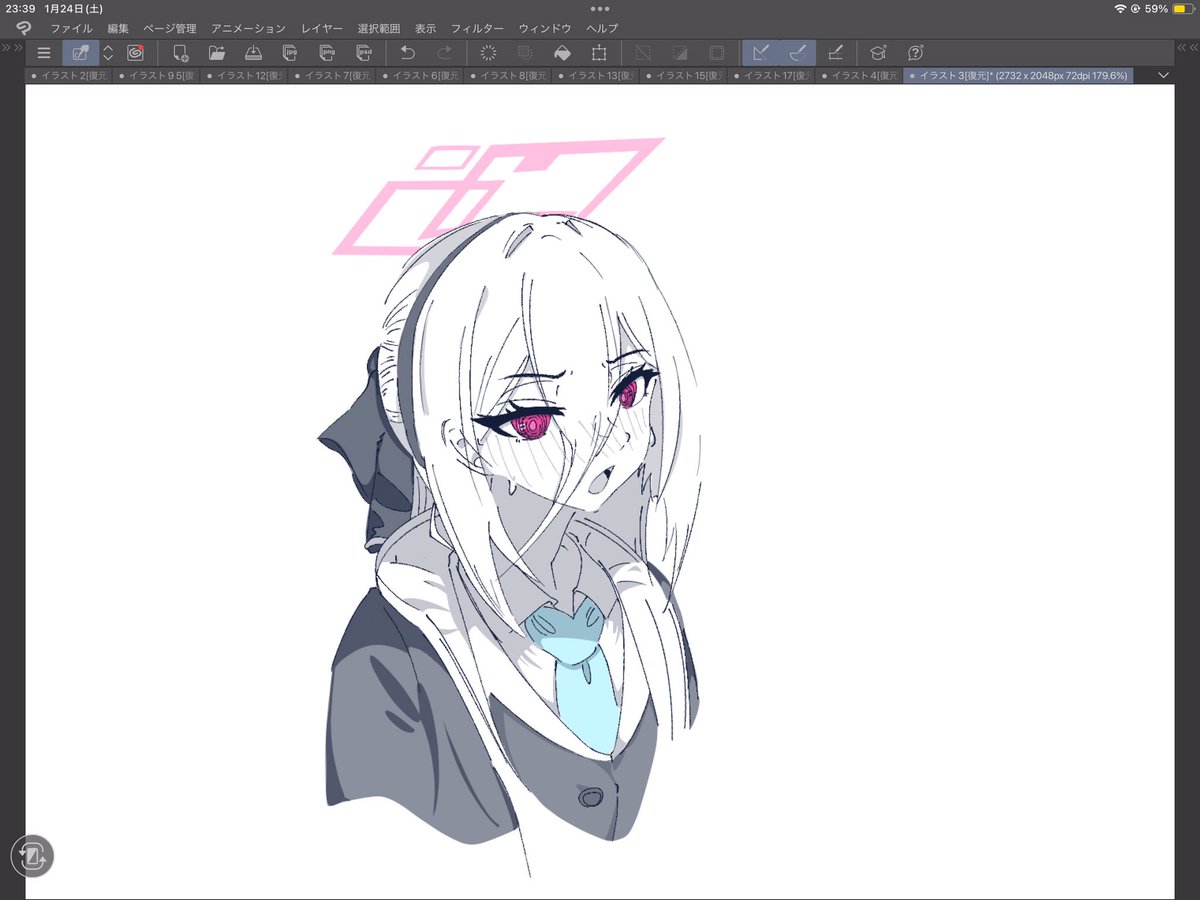The image size is (1200, 900).
Task: Open the Clip Studio Paint logo menu
Action: pyautogui.click(x=22, y=28)
